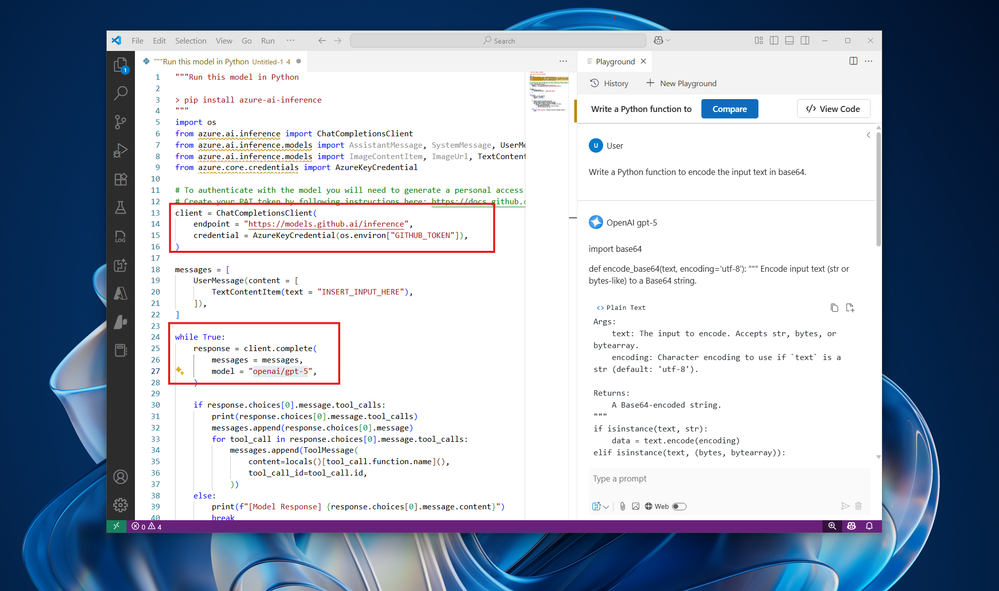
Task: Go back with the navigation arrow
Action: pyautogui.click(x=322, y=40)
